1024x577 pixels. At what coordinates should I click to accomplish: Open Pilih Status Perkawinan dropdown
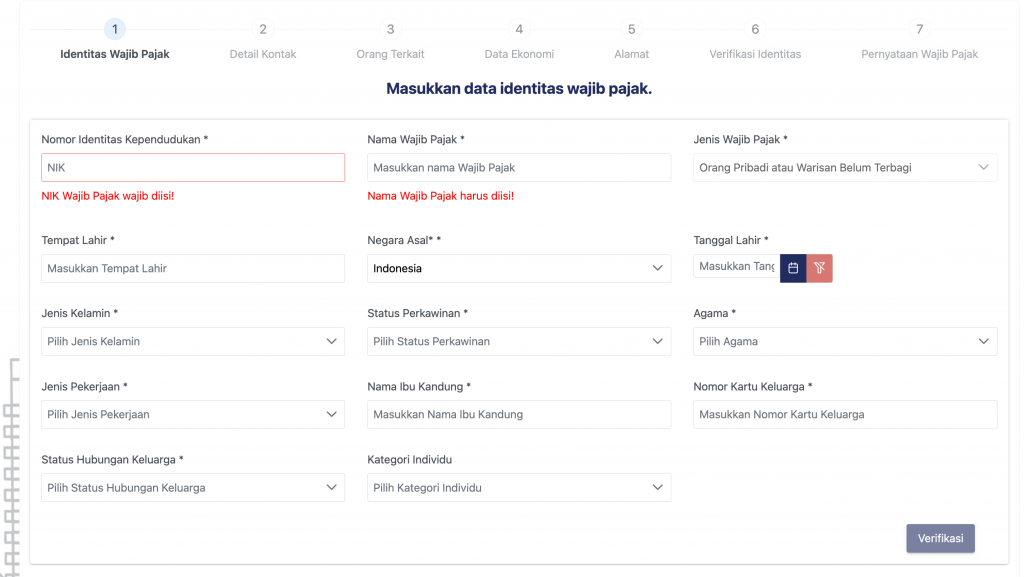[x=519, y=341]
